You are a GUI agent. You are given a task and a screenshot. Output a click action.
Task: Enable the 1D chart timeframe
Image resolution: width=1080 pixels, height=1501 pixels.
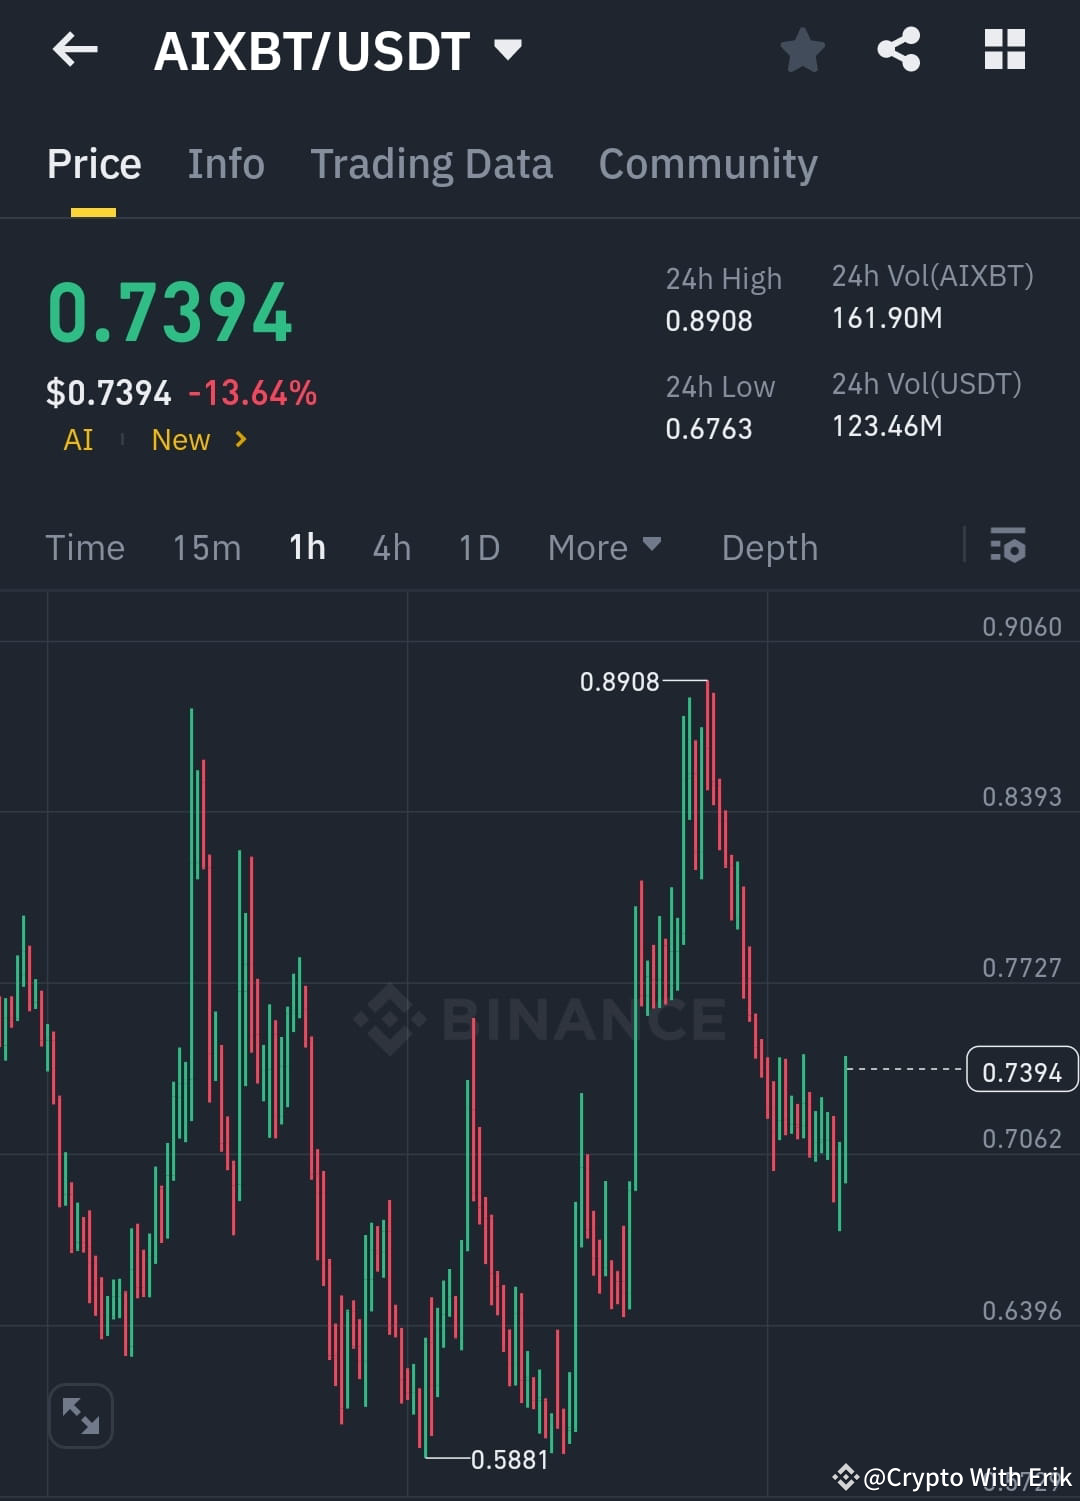(478, 547)
